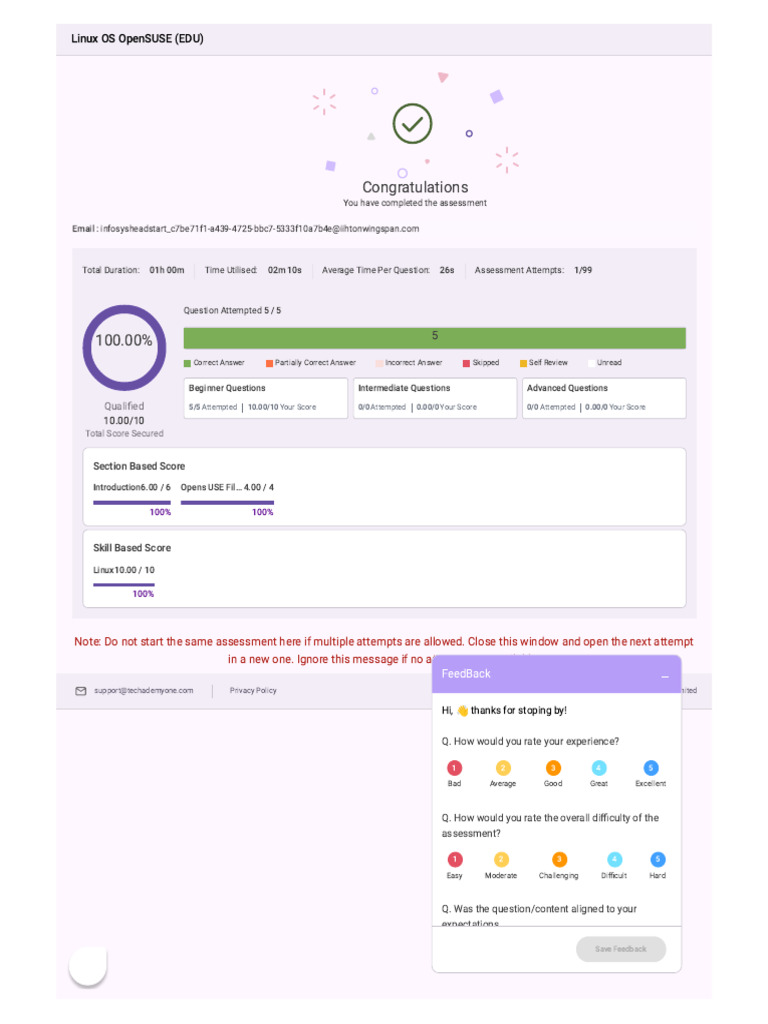The width and height of the screenshot is (768, 1024).
Task: Click the Assessment Attempts 1/99 value
Action: click(583, 270)
